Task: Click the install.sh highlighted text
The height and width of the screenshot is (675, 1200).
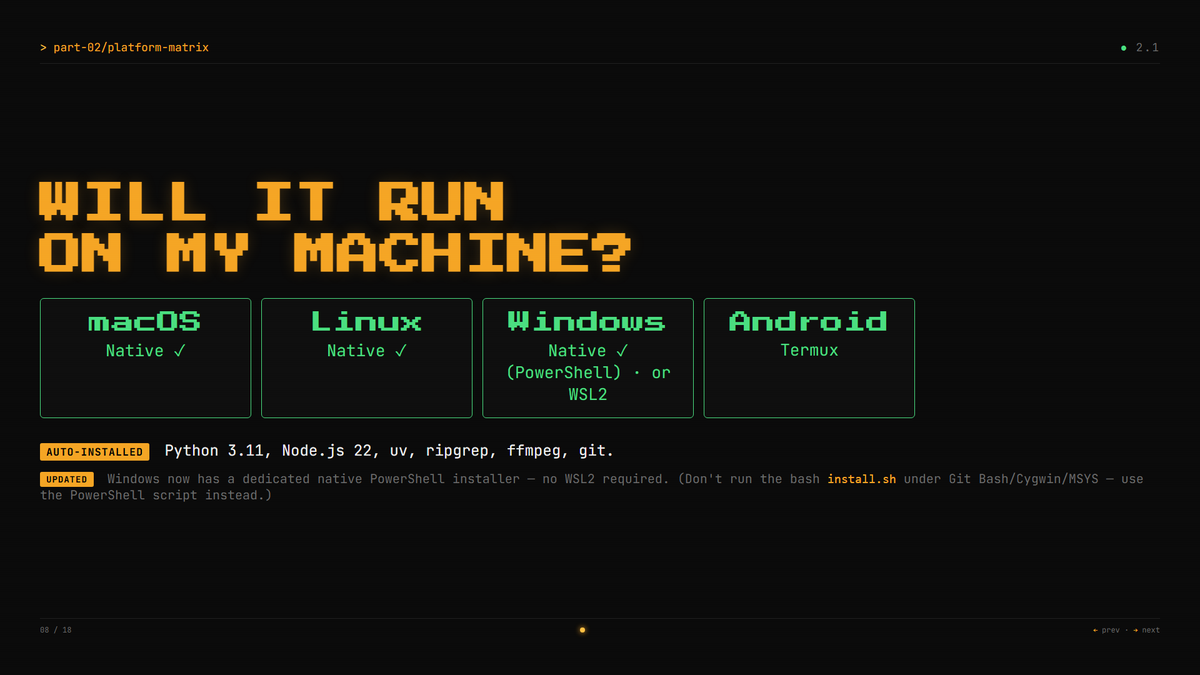Action: tap(861, 479)
